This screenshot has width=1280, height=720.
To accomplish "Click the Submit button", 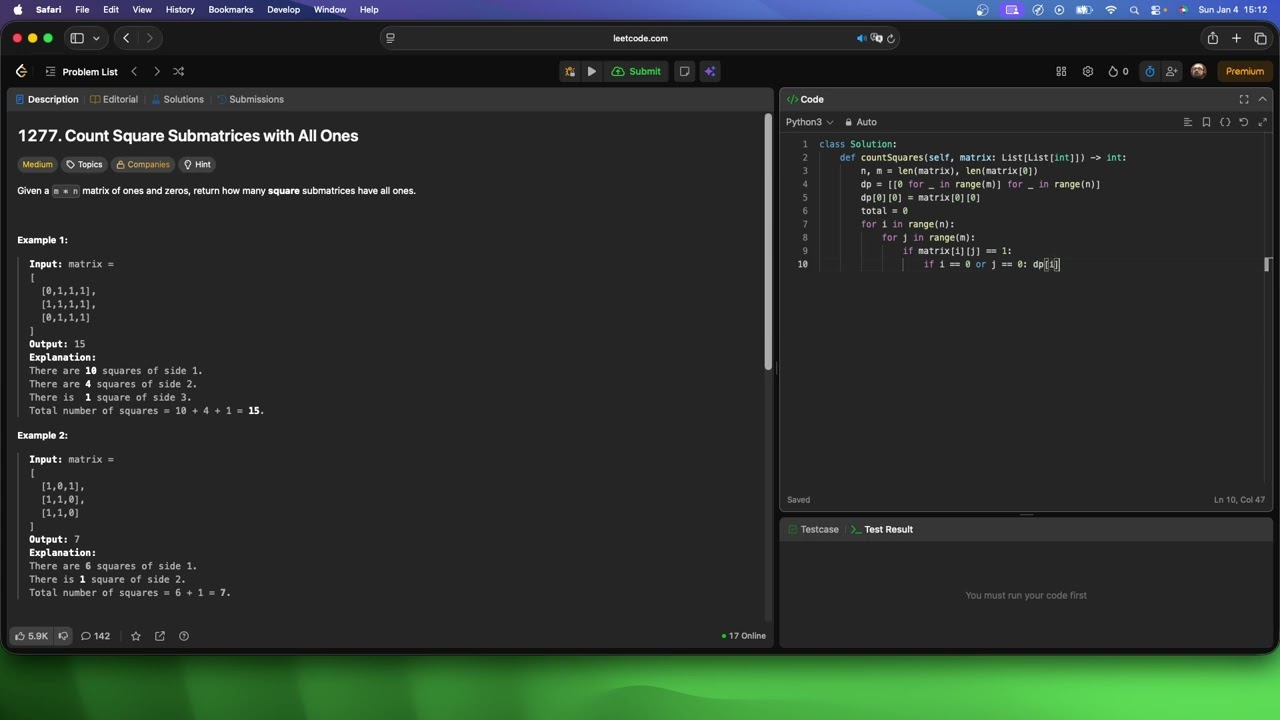I will (637, 71).
